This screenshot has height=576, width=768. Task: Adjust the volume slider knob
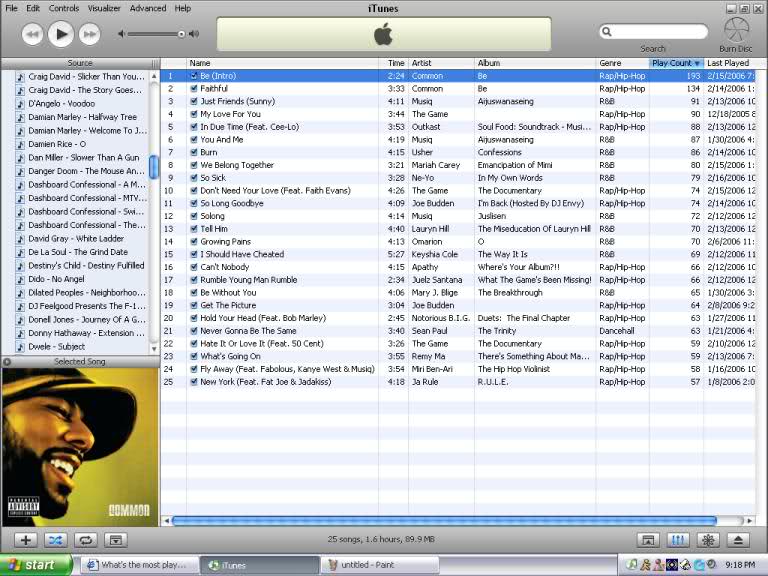pos(181,34)
